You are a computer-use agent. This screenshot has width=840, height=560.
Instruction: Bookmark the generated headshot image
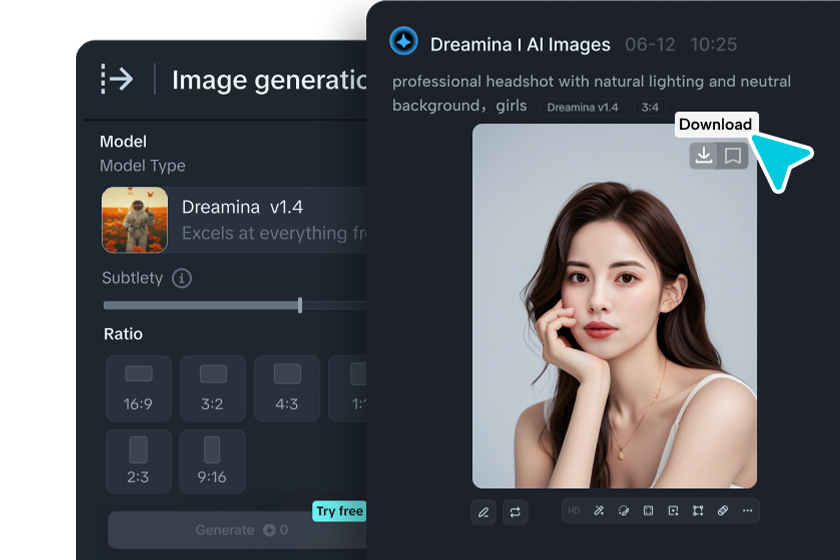pos(733,156)
